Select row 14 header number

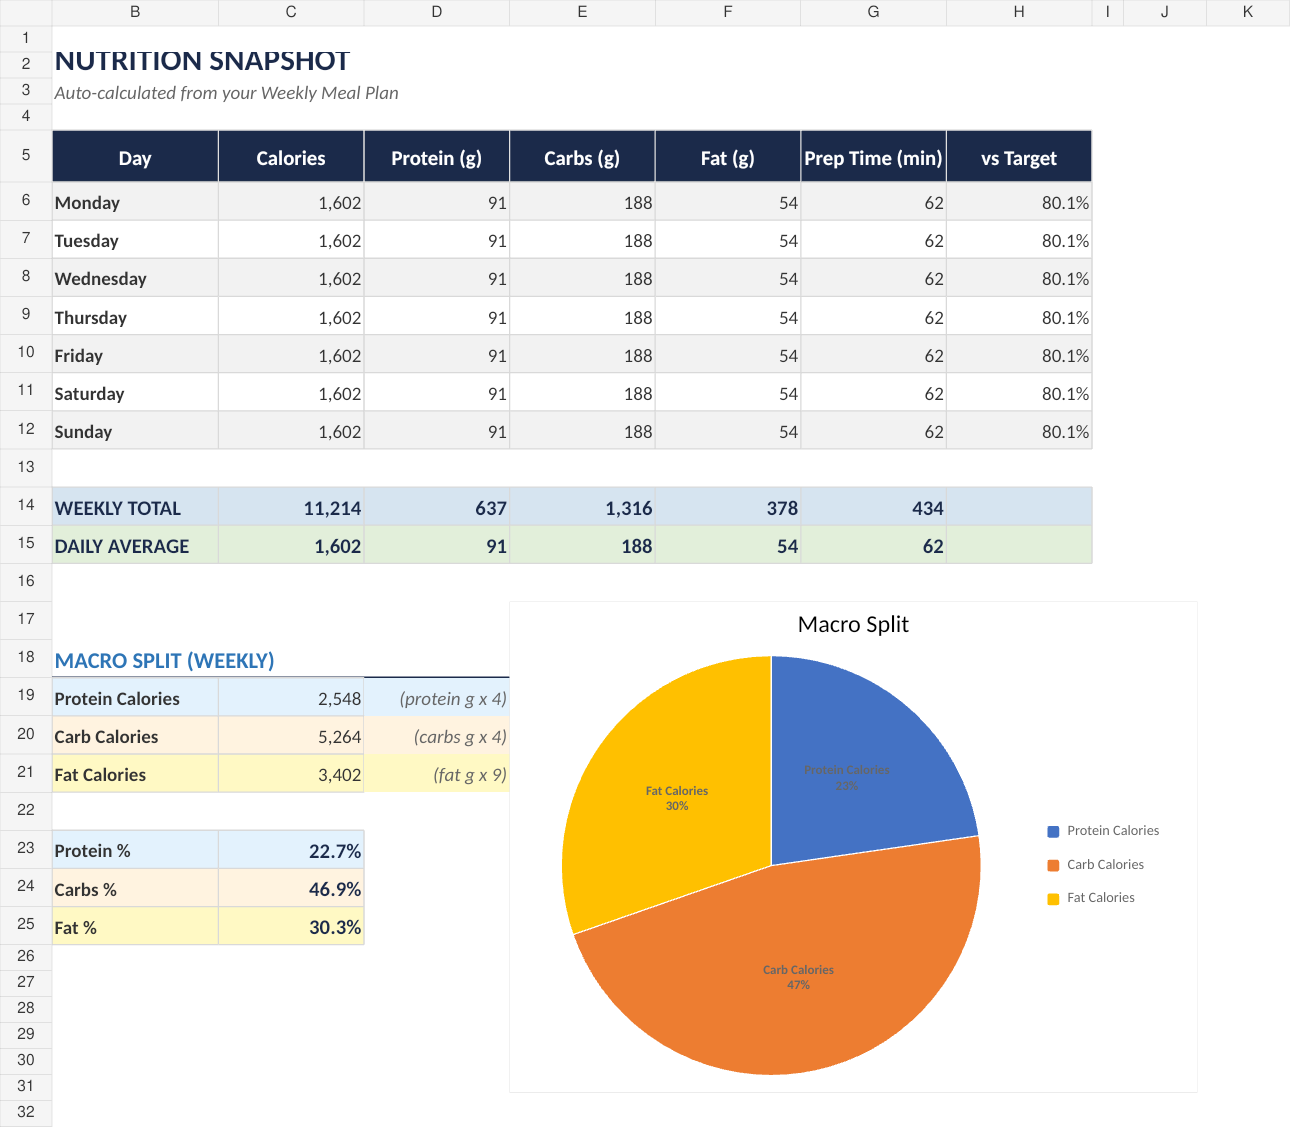click(26, 505)
